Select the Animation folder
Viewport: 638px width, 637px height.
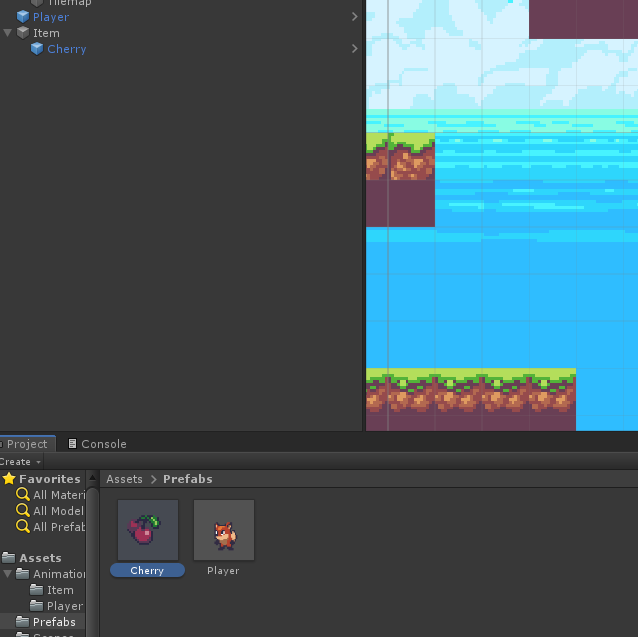click(59, 574)
